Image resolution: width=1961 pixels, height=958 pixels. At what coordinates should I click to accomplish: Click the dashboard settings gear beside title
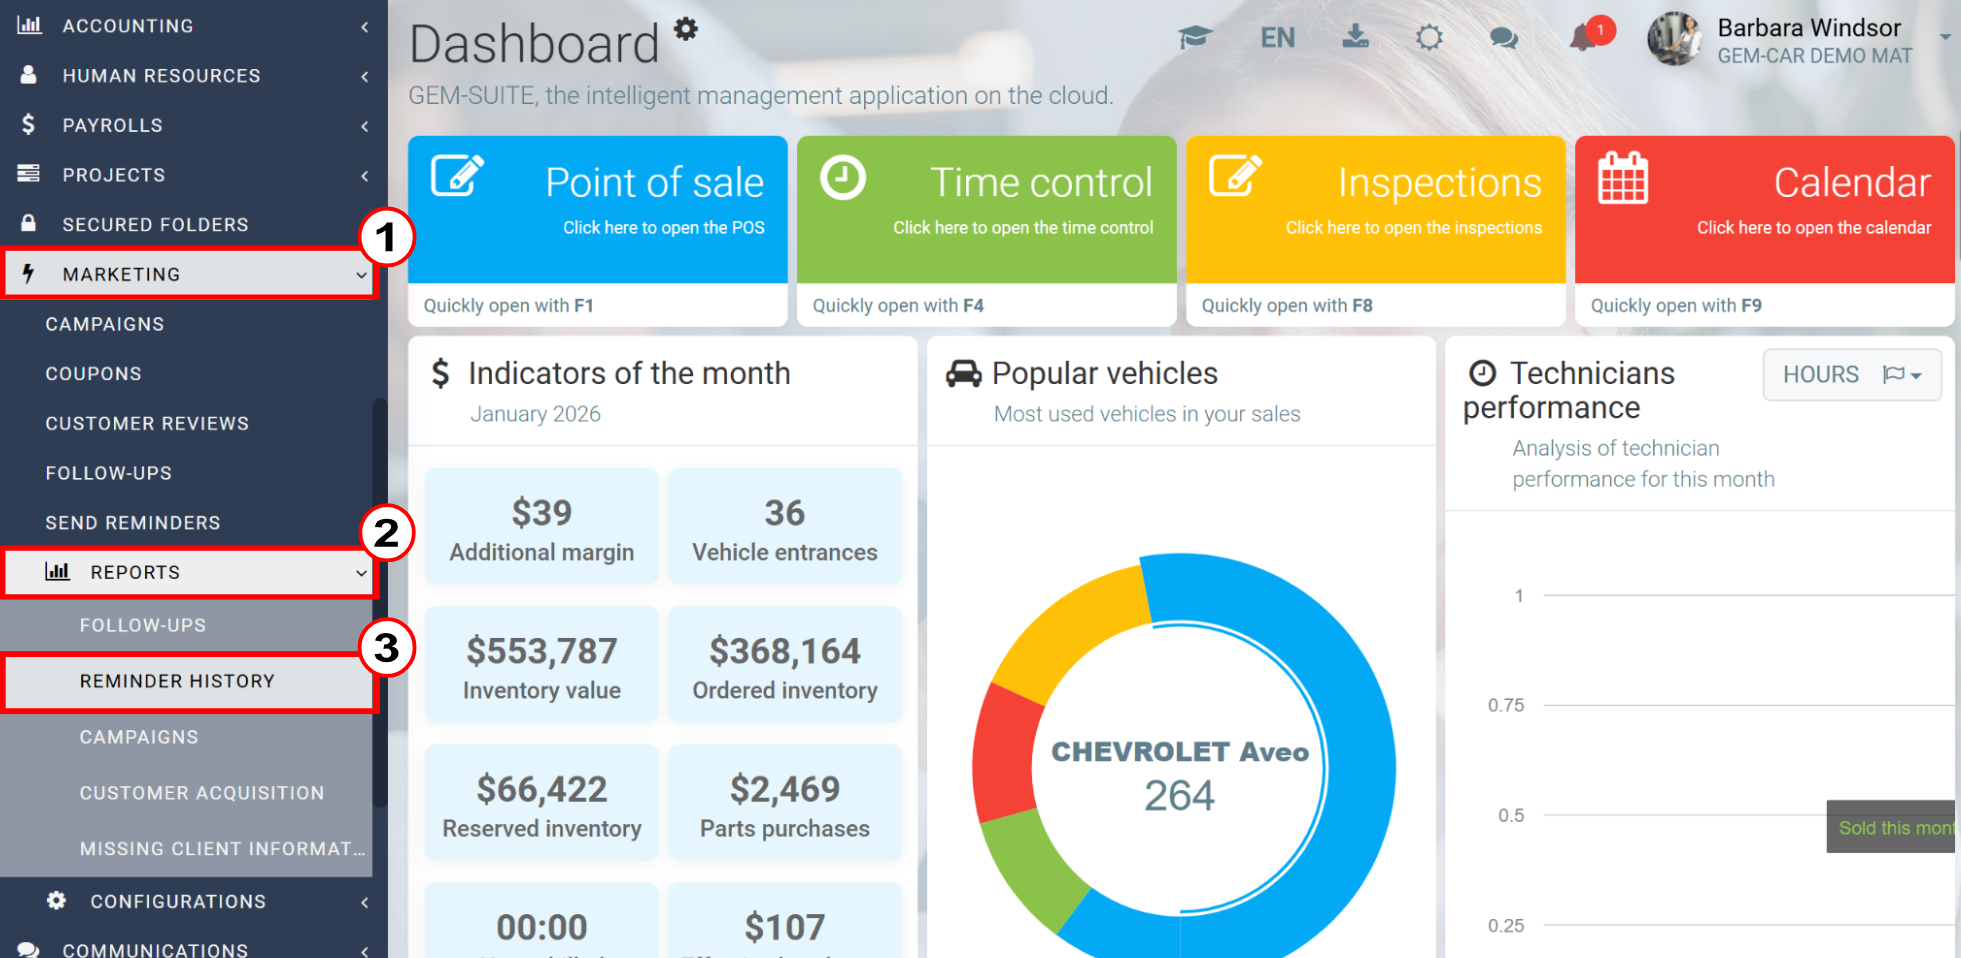pos(685,28)
